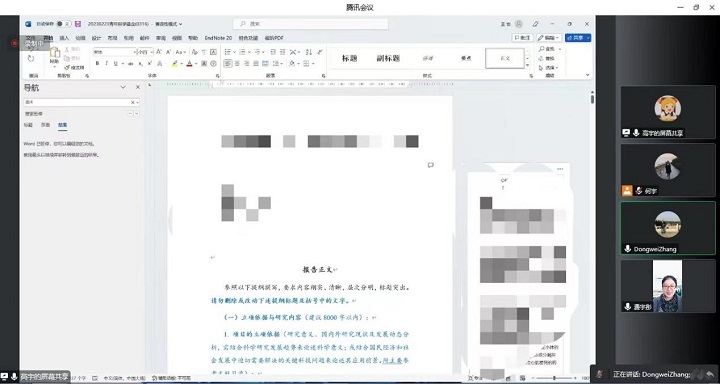Click the Save icon in title bar
Viewport: 720px width, 384px height.
coord(78,24)
